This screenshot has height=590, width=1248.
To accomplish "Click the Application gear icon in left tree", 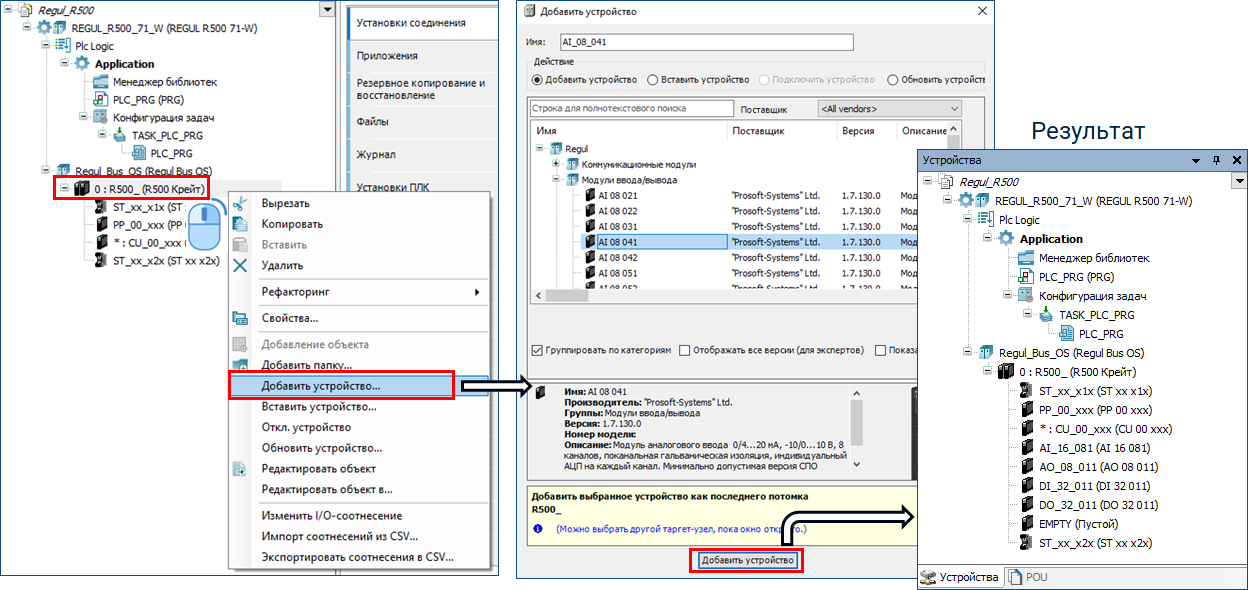I will click(82, 64).
